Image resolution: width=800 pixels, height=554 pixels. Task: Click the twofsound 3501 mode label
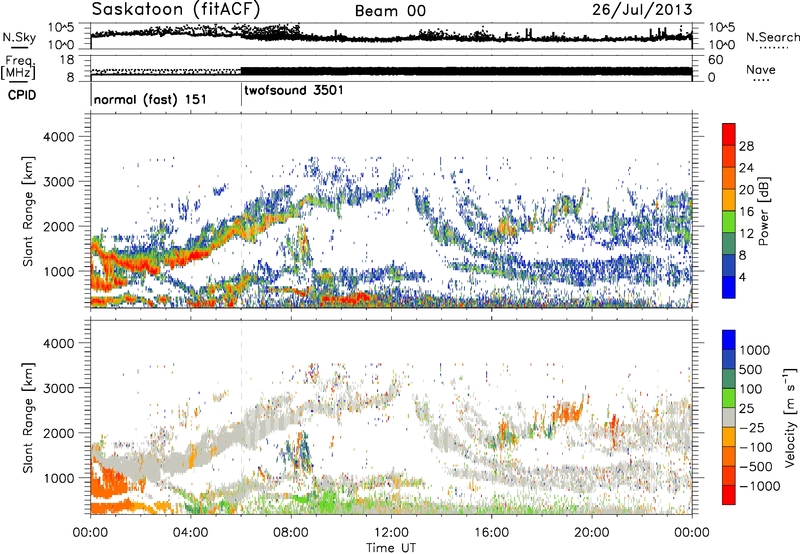[294, 90]
